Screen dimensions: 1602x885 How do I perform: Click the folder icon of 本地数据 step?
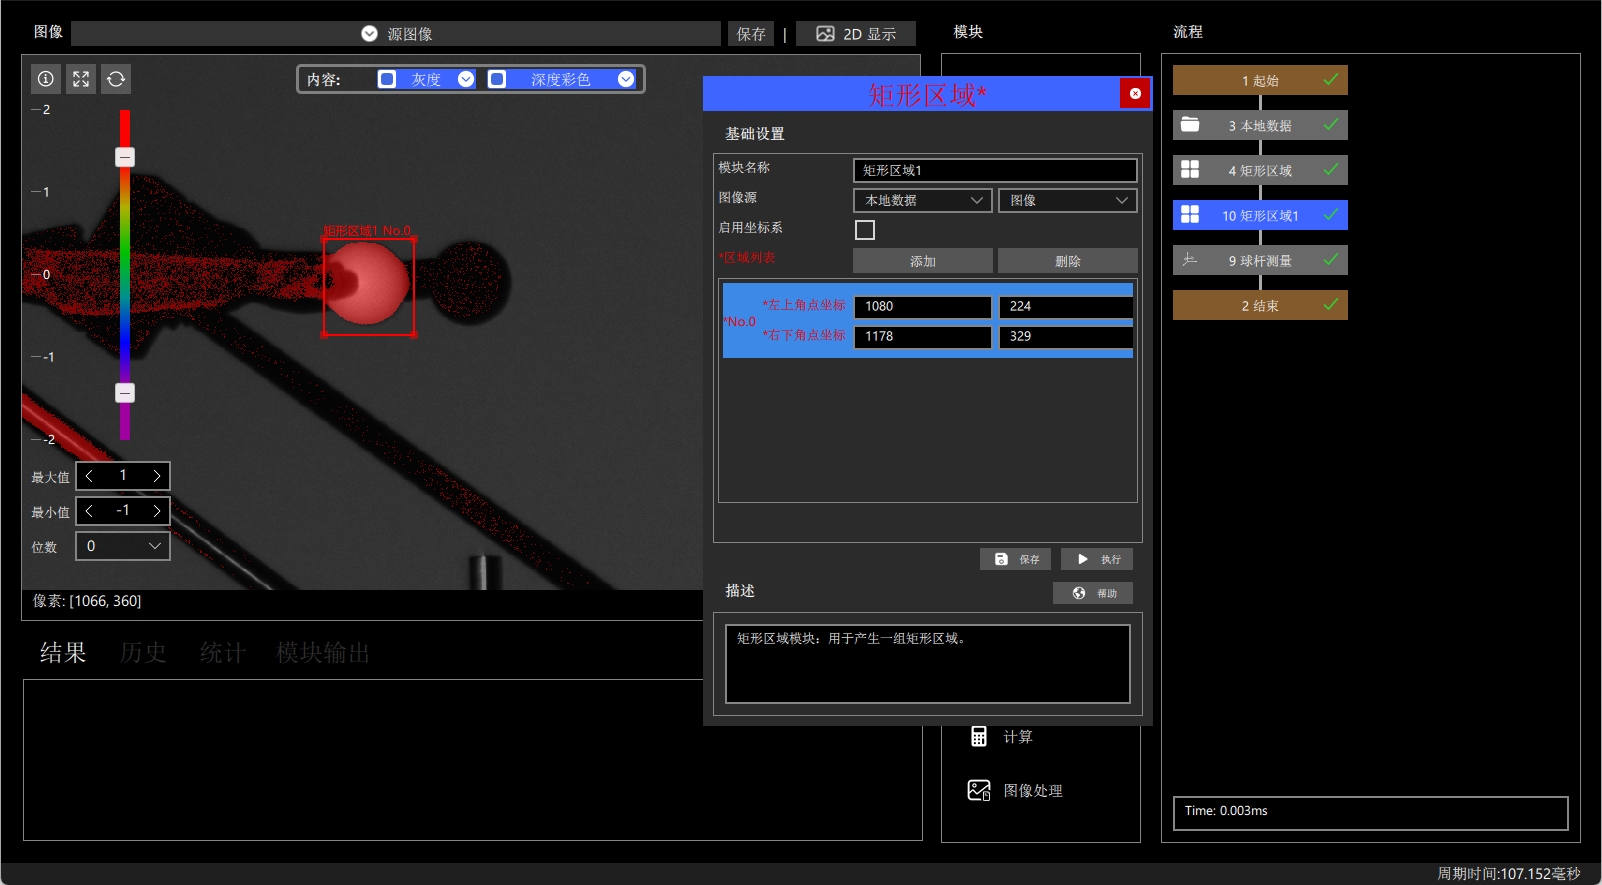[1190, 125]
